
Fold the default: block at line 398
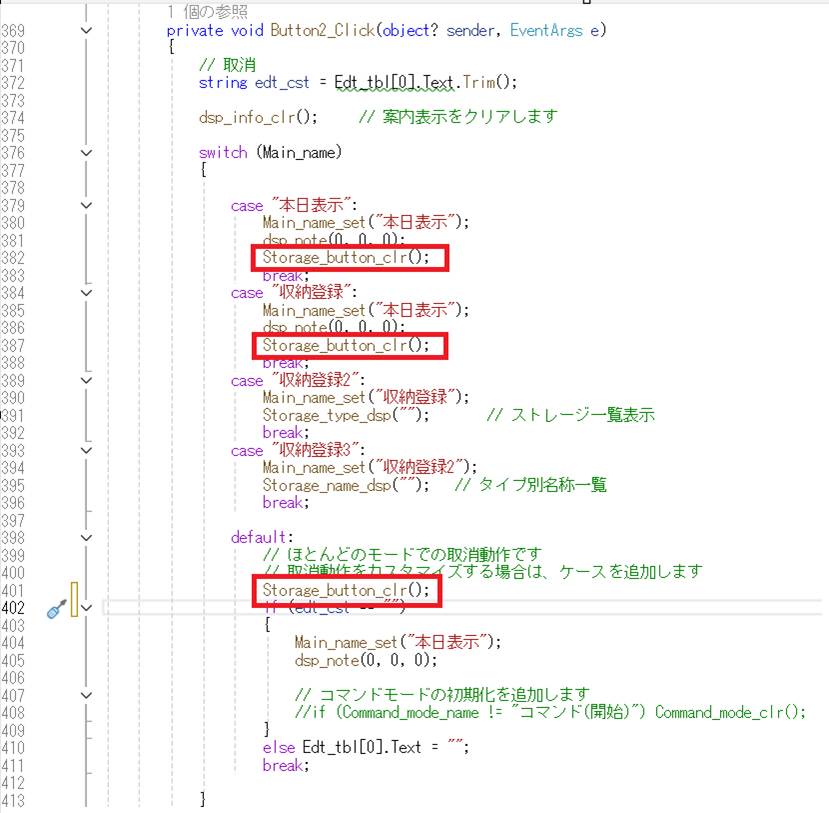[x=86, y=537]
